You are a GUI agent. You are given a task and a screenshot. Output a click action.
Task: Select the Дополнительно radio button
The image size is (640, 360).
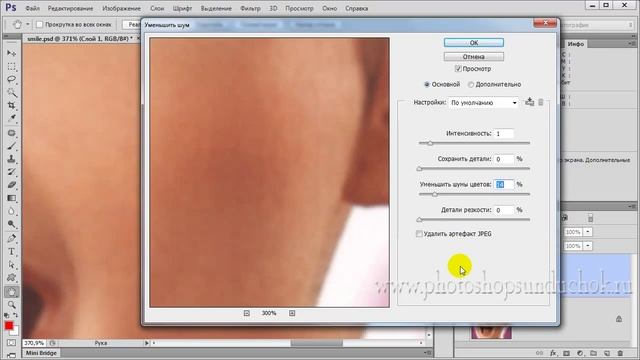(x=471, y=84)
